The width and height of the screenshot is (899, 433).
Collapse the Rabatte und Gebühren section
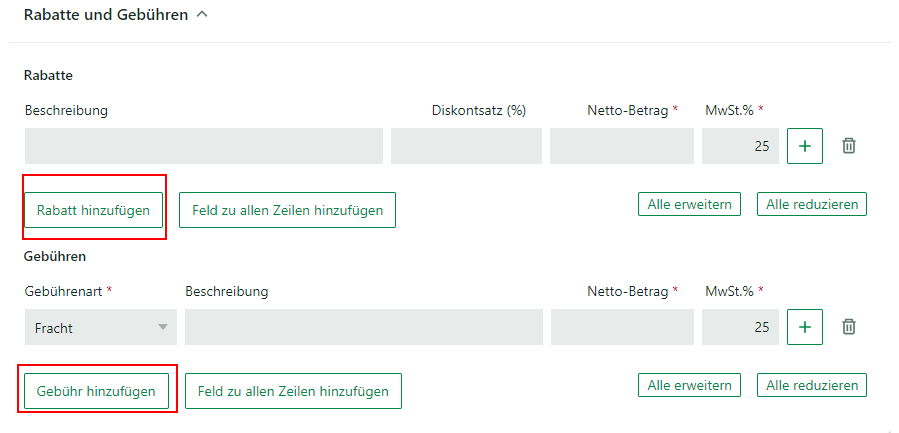(x=202, y=15)
